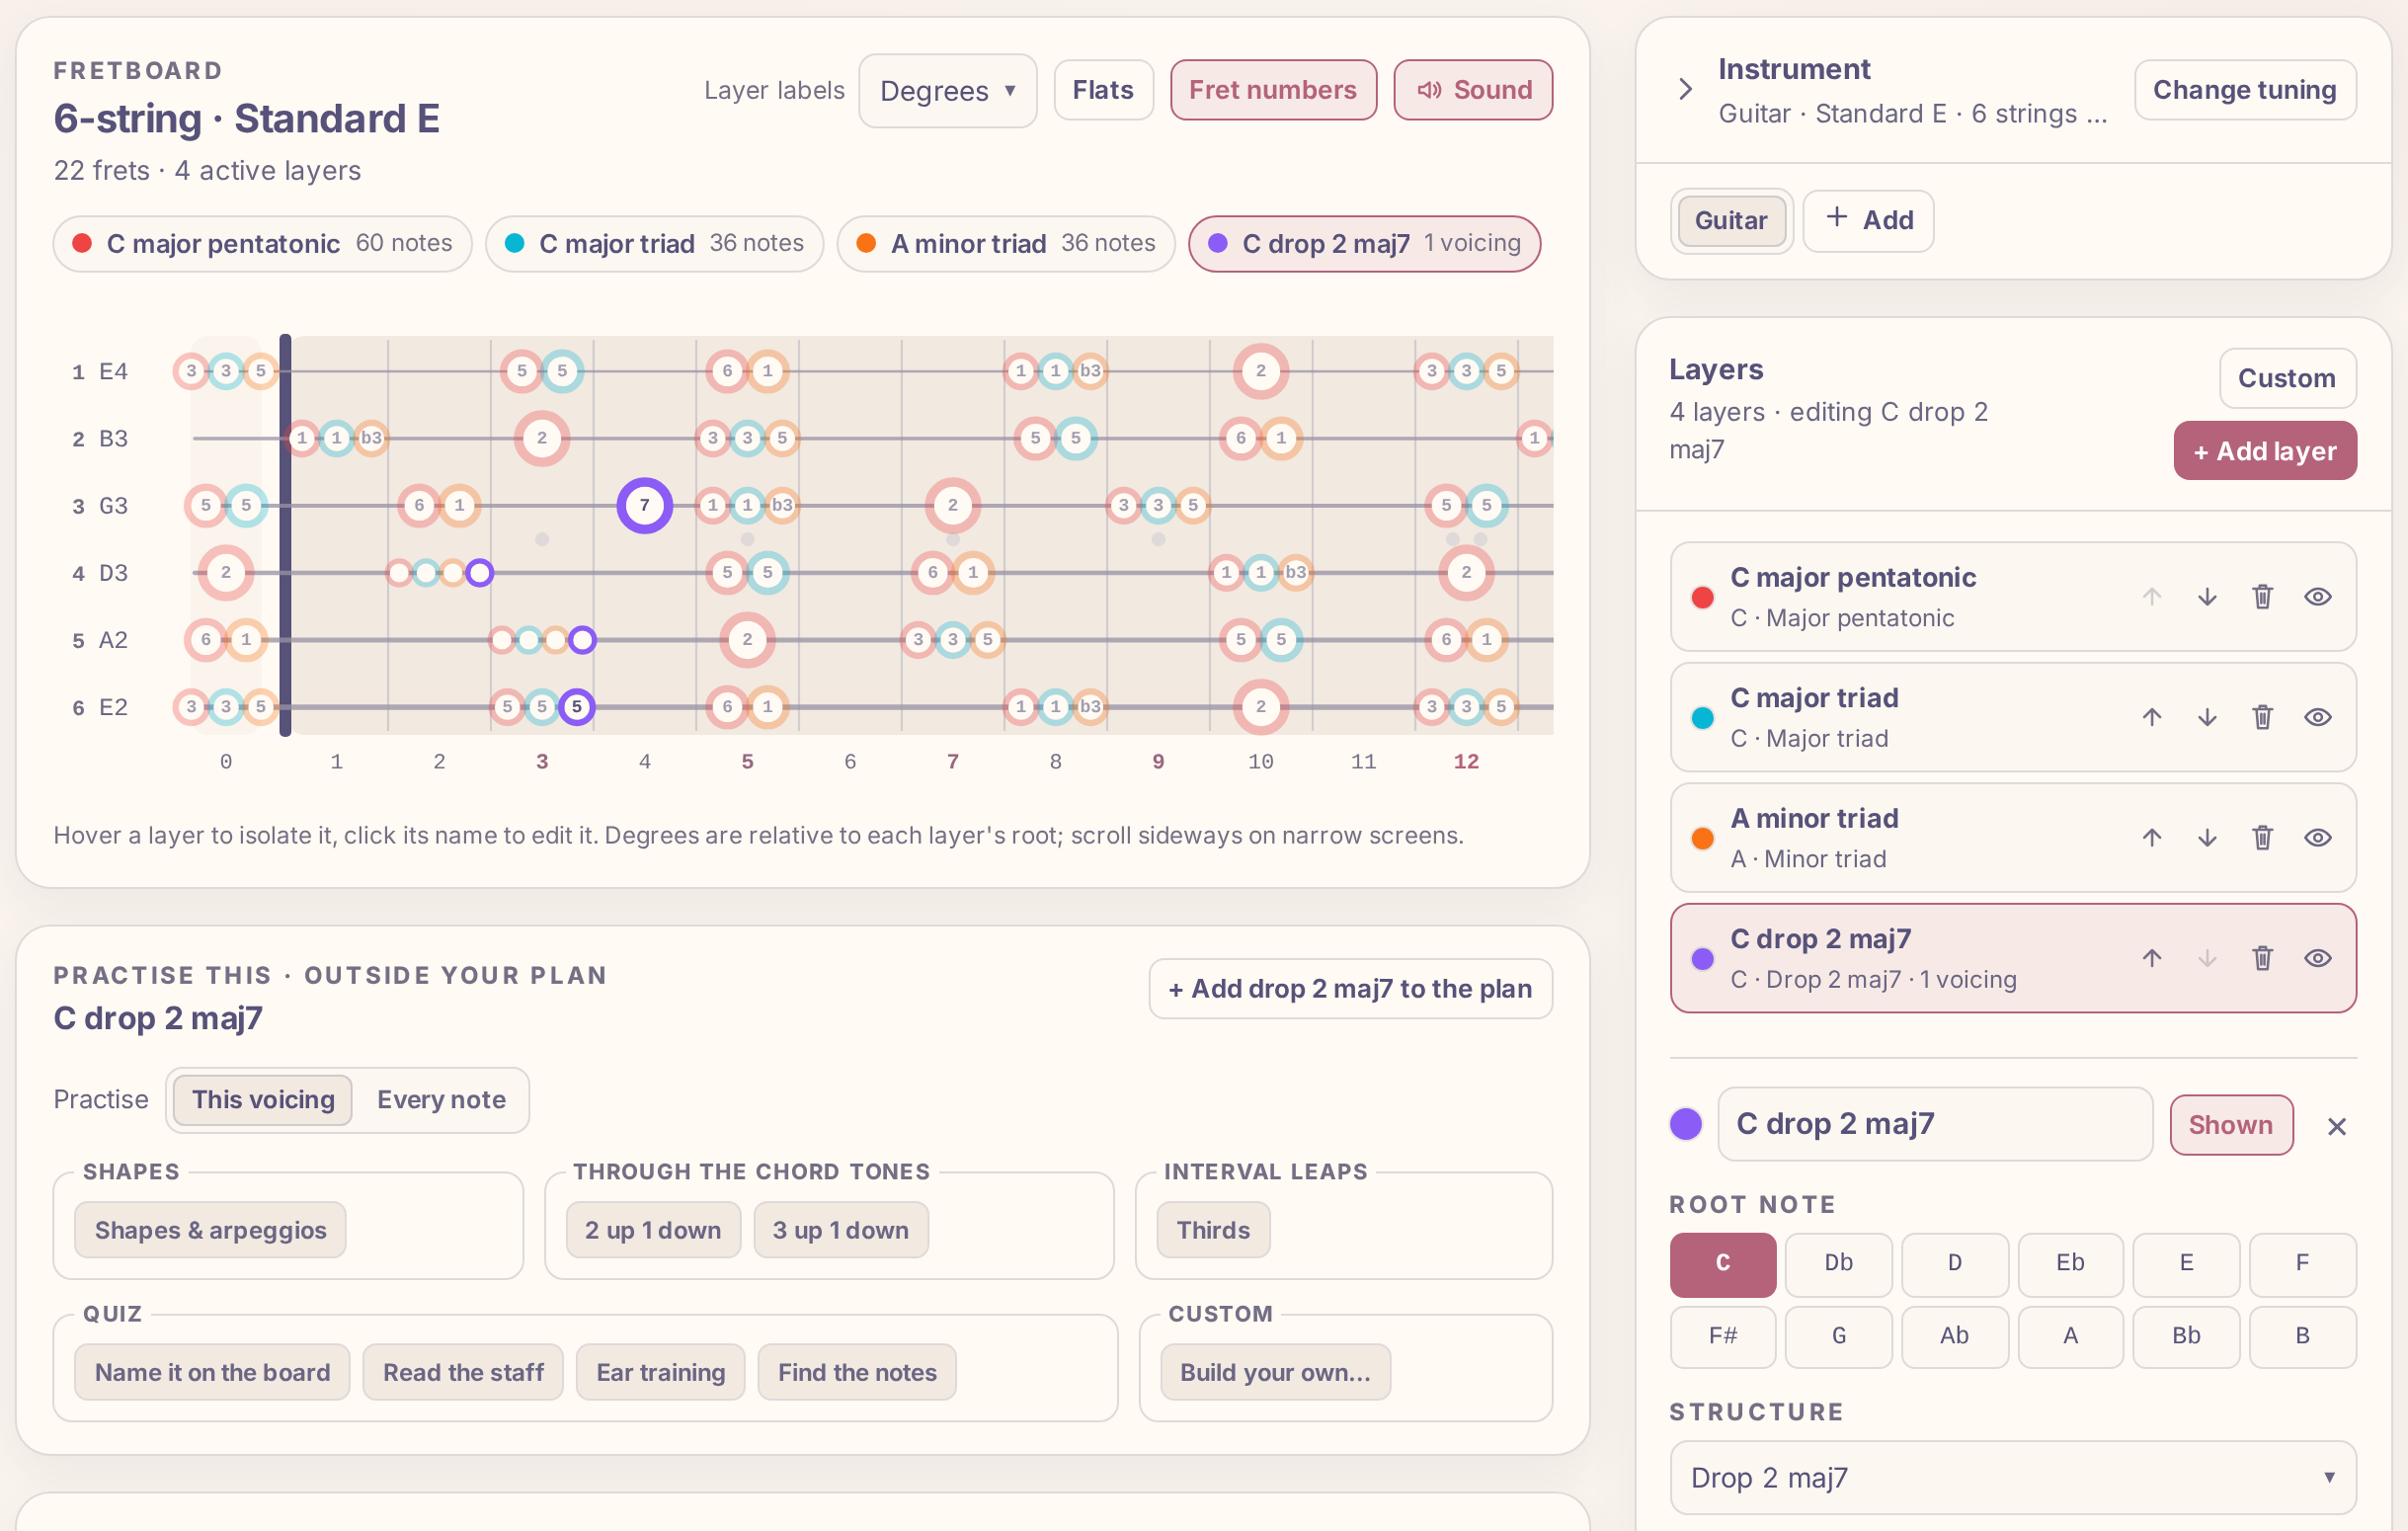Open the Layer labels Degrees dropdown
The image size is (2408, 1531).
pos(947,91)
